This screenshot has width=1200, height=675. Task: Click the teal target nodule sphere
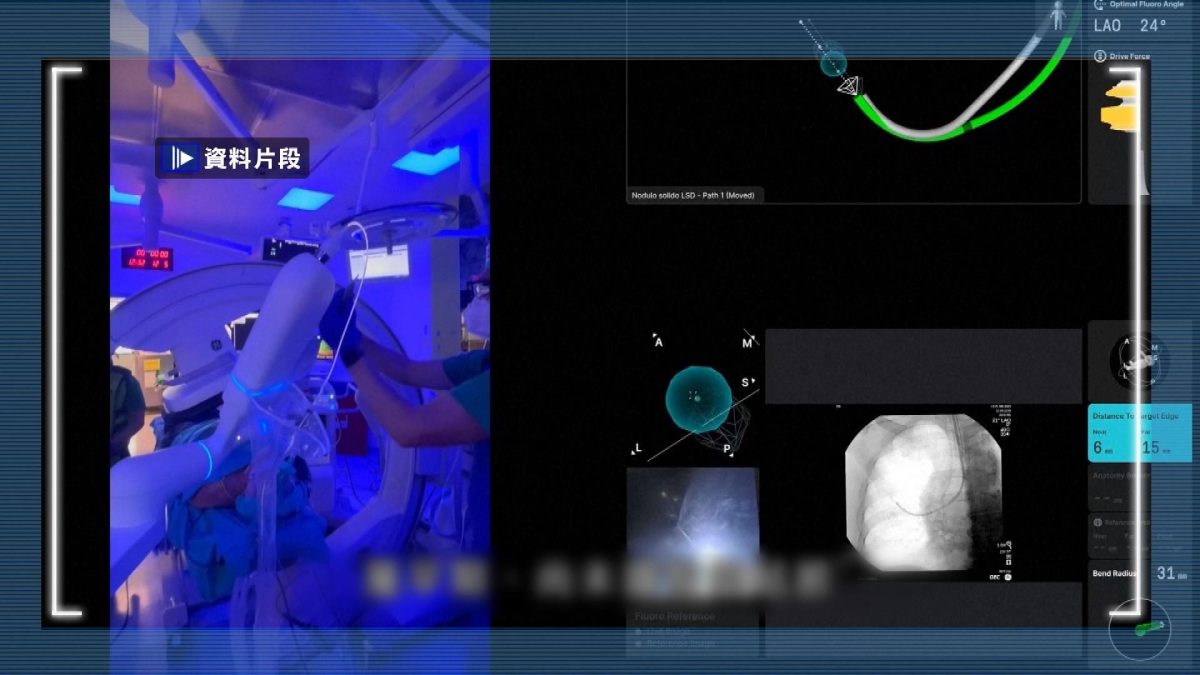(x=698, y=399)
